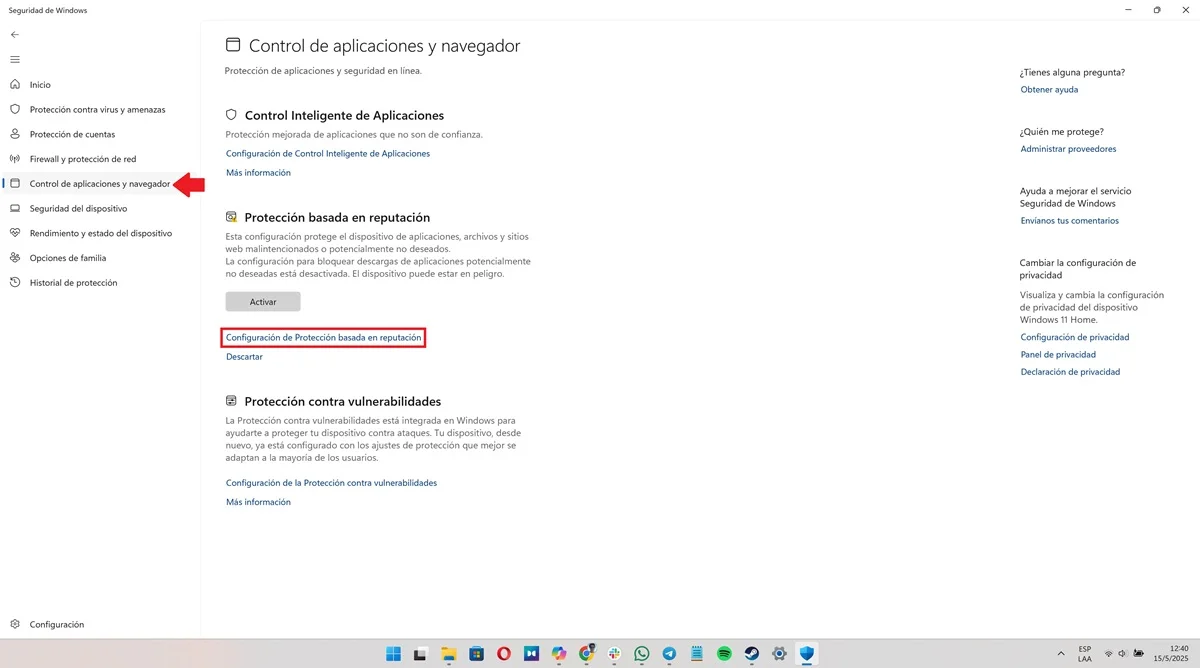Click the Activar button
The width and height of the screenshot is (1200, 668).
263,301
